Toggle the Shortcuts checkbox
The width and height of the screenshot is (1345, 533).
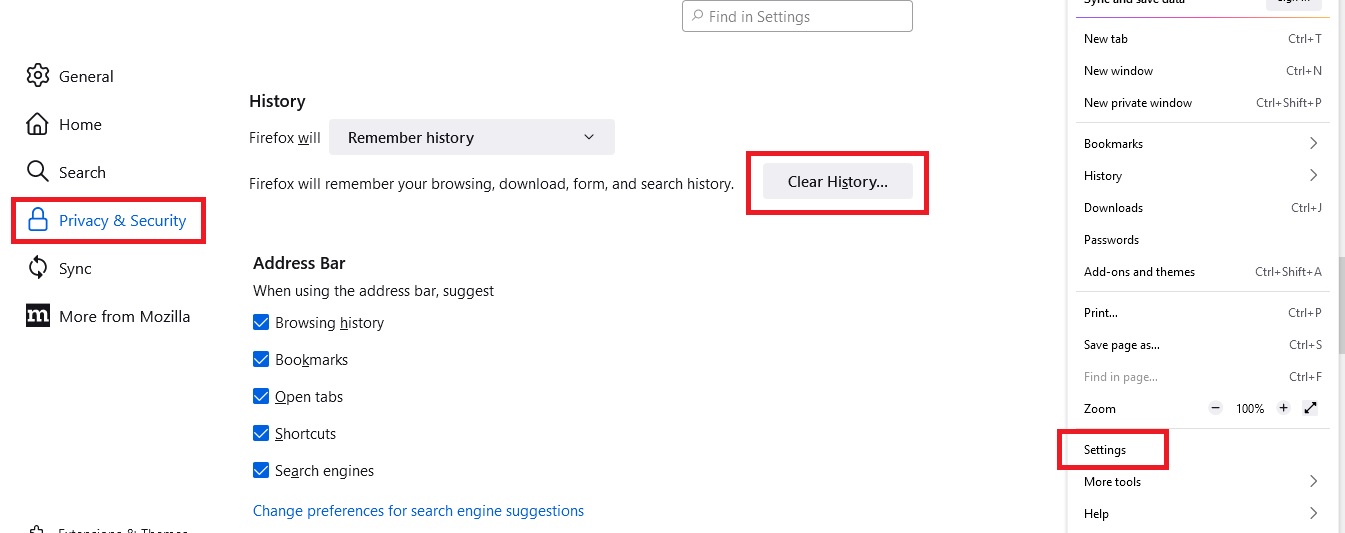click(x=261, y=433)
